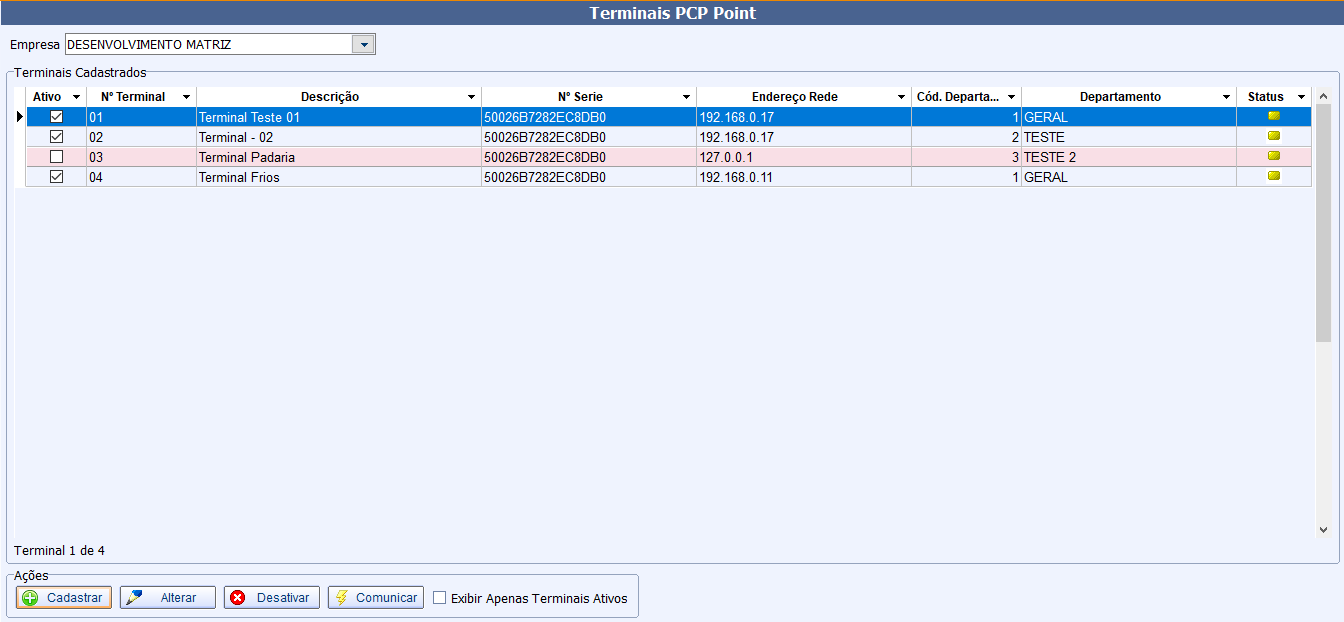
Task: Click the pencil icon on Alterar
Action: 135,598
